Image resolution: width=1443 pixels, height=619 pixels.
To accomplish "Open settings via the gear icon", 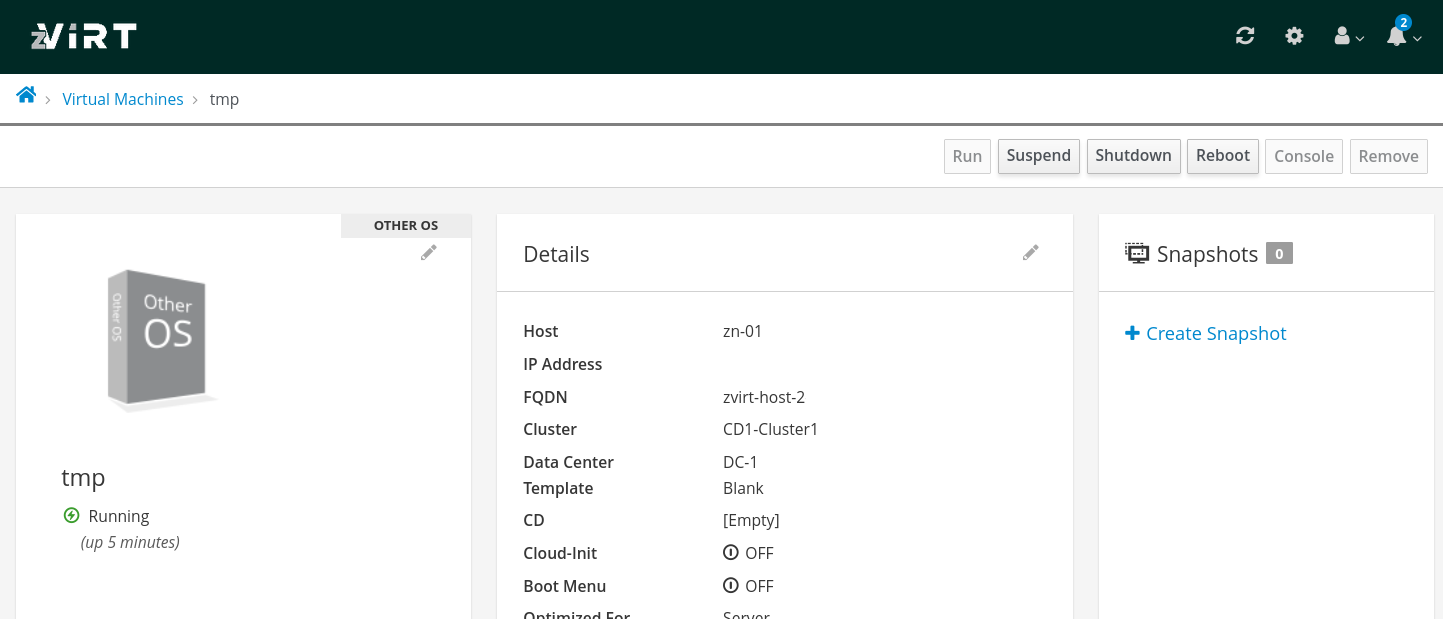I will tap(1294, 36).
